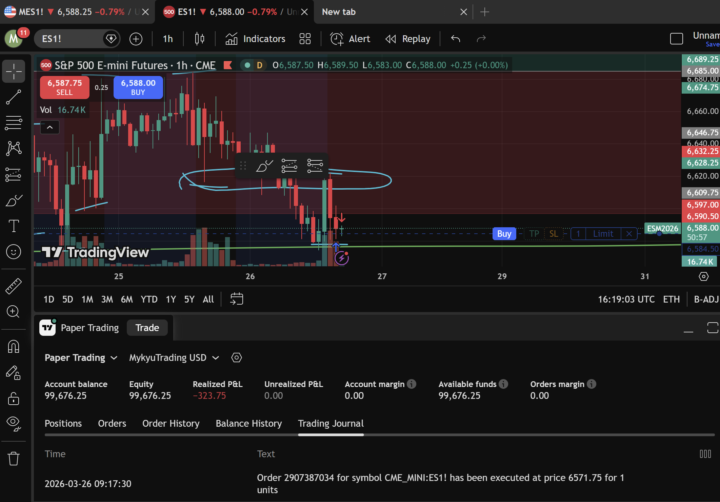The width and height of the screenshot is (720, 502).
Task: Open the patterns tool in sidebar
Action: pos(14,148)
